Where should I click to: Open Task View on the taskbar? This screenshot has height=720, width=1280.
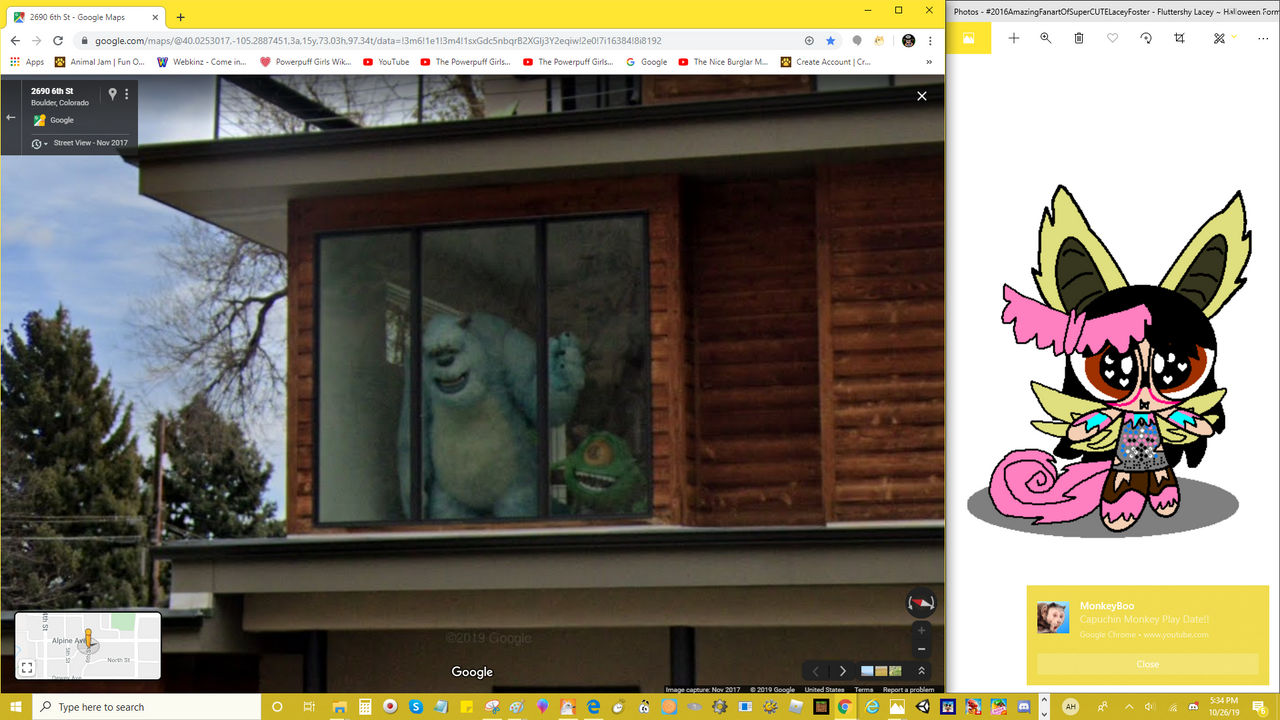309,707
